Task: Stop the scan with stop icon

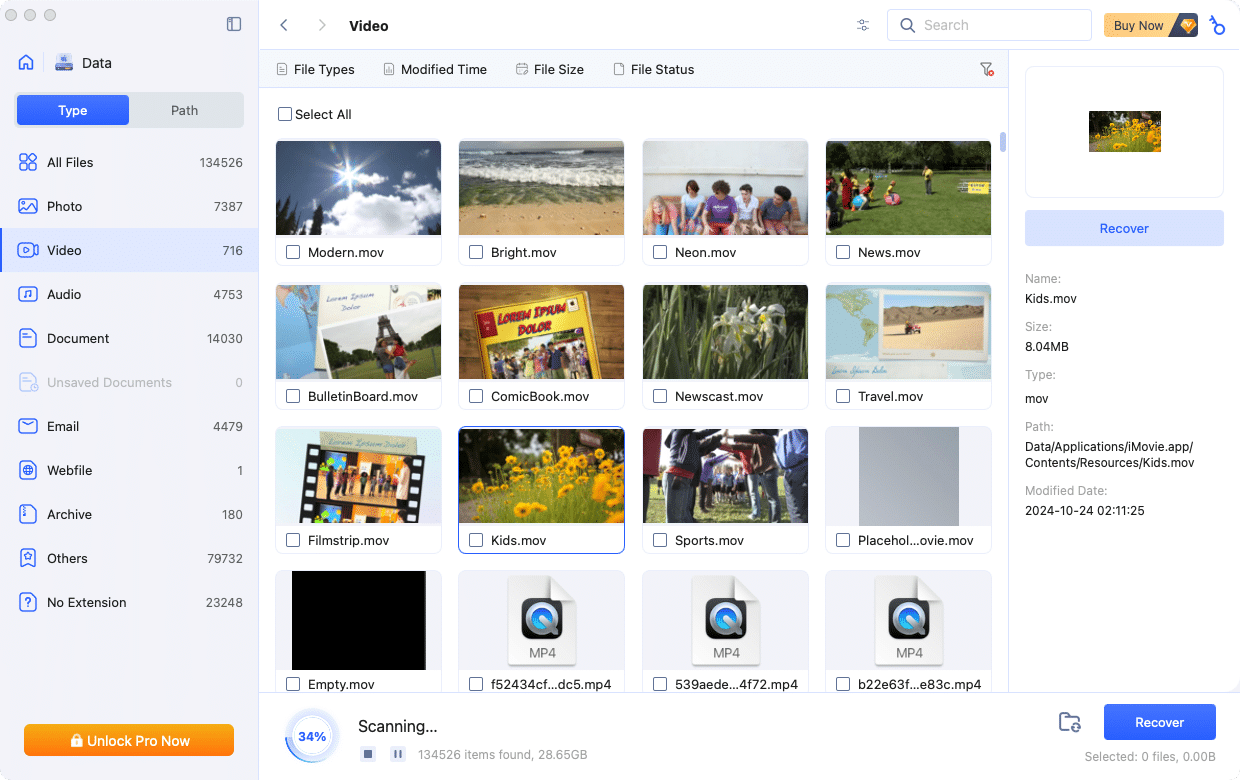Action: (x=368, y=754)
